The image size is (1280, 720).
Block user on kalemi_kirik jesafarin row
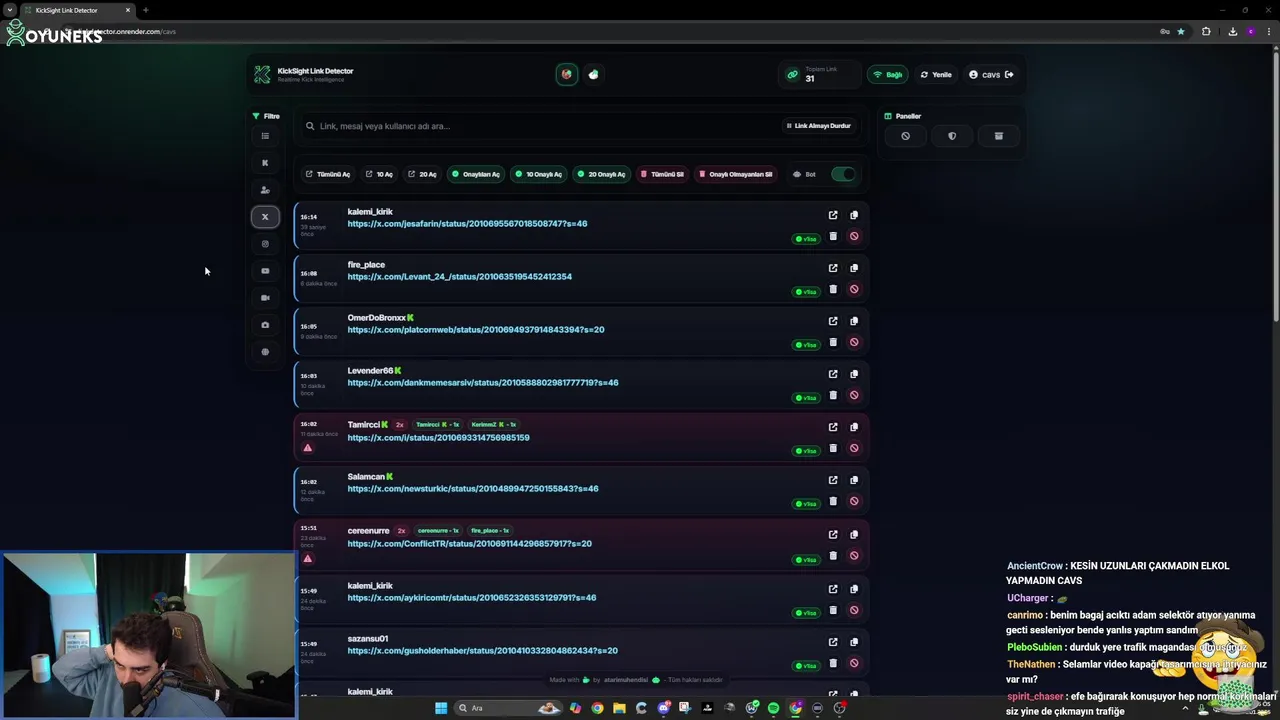[854, 236]
